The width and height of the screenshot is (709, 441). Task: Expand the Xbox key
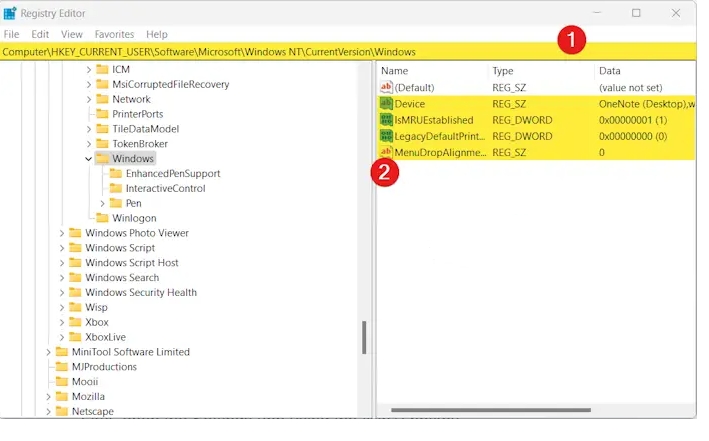click(61, 322)
